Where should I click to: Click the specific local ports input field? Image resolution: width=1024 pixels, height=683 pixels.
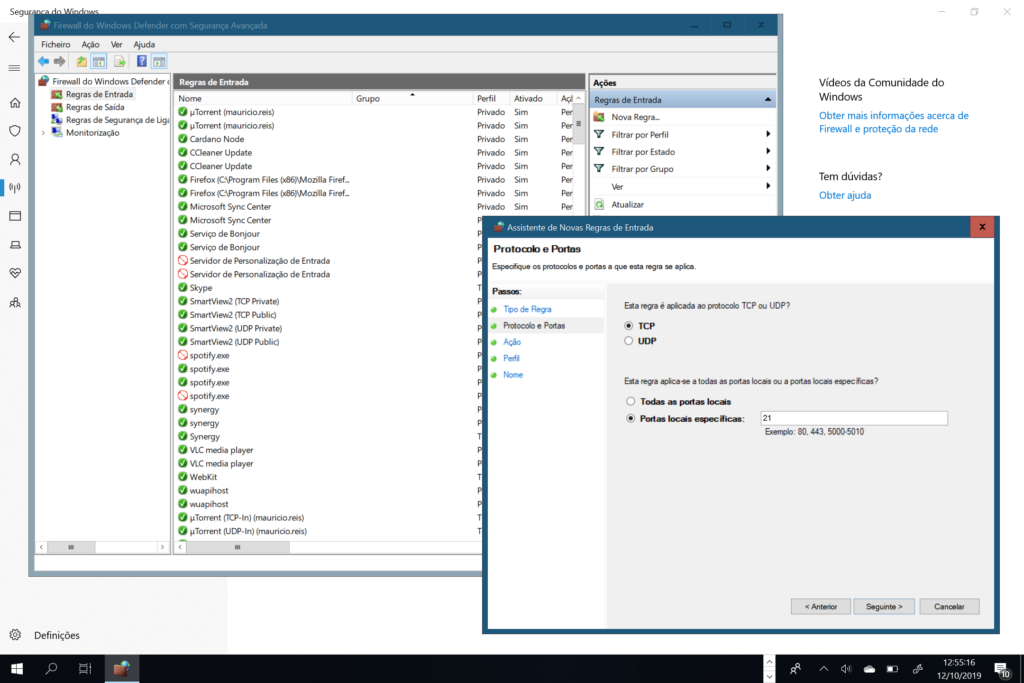click(854, 418)
